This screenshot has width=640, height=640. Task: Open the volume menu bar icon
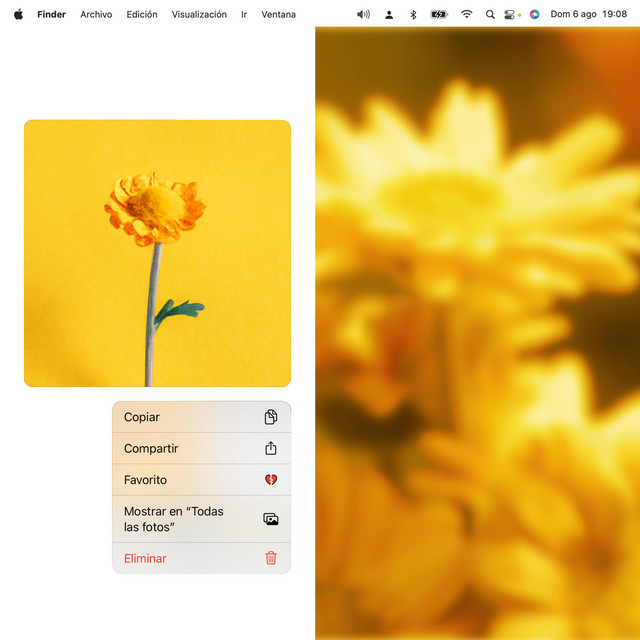(x=363, y=14)
